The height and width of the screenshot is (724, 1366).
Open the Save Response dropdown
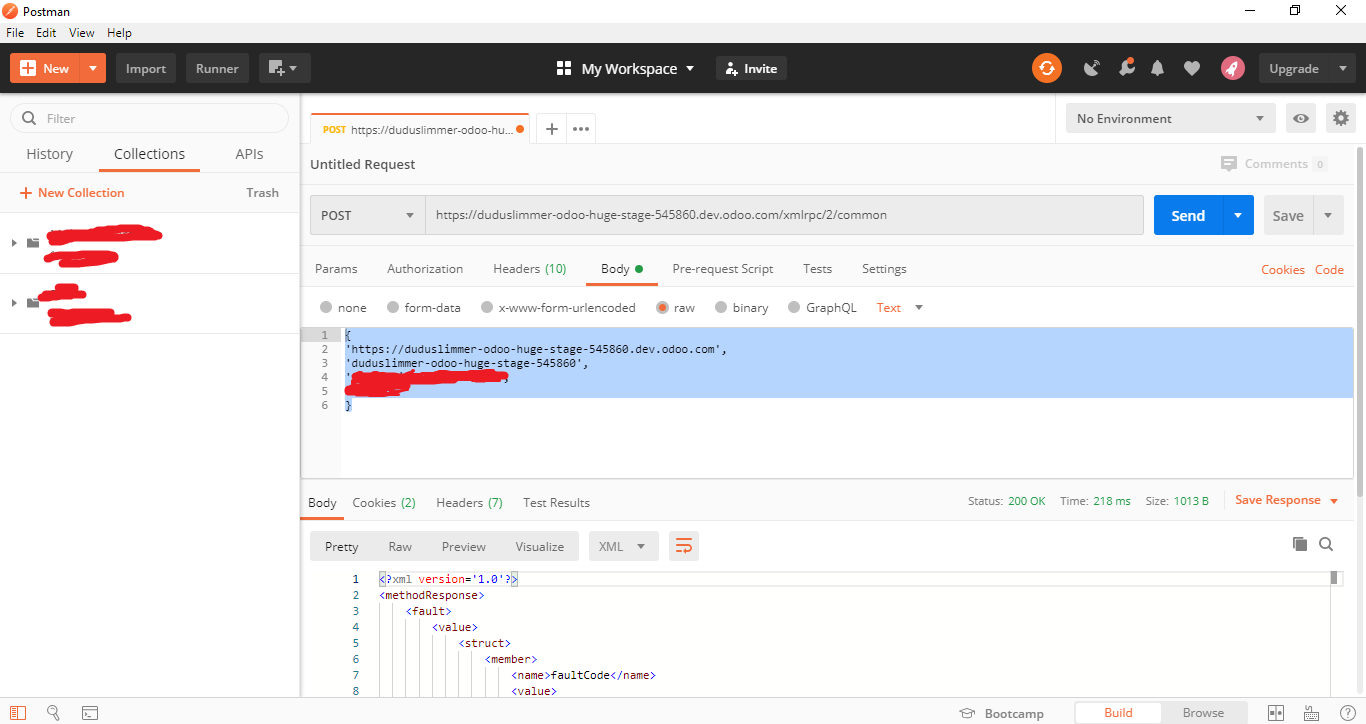coord(1286,500)
